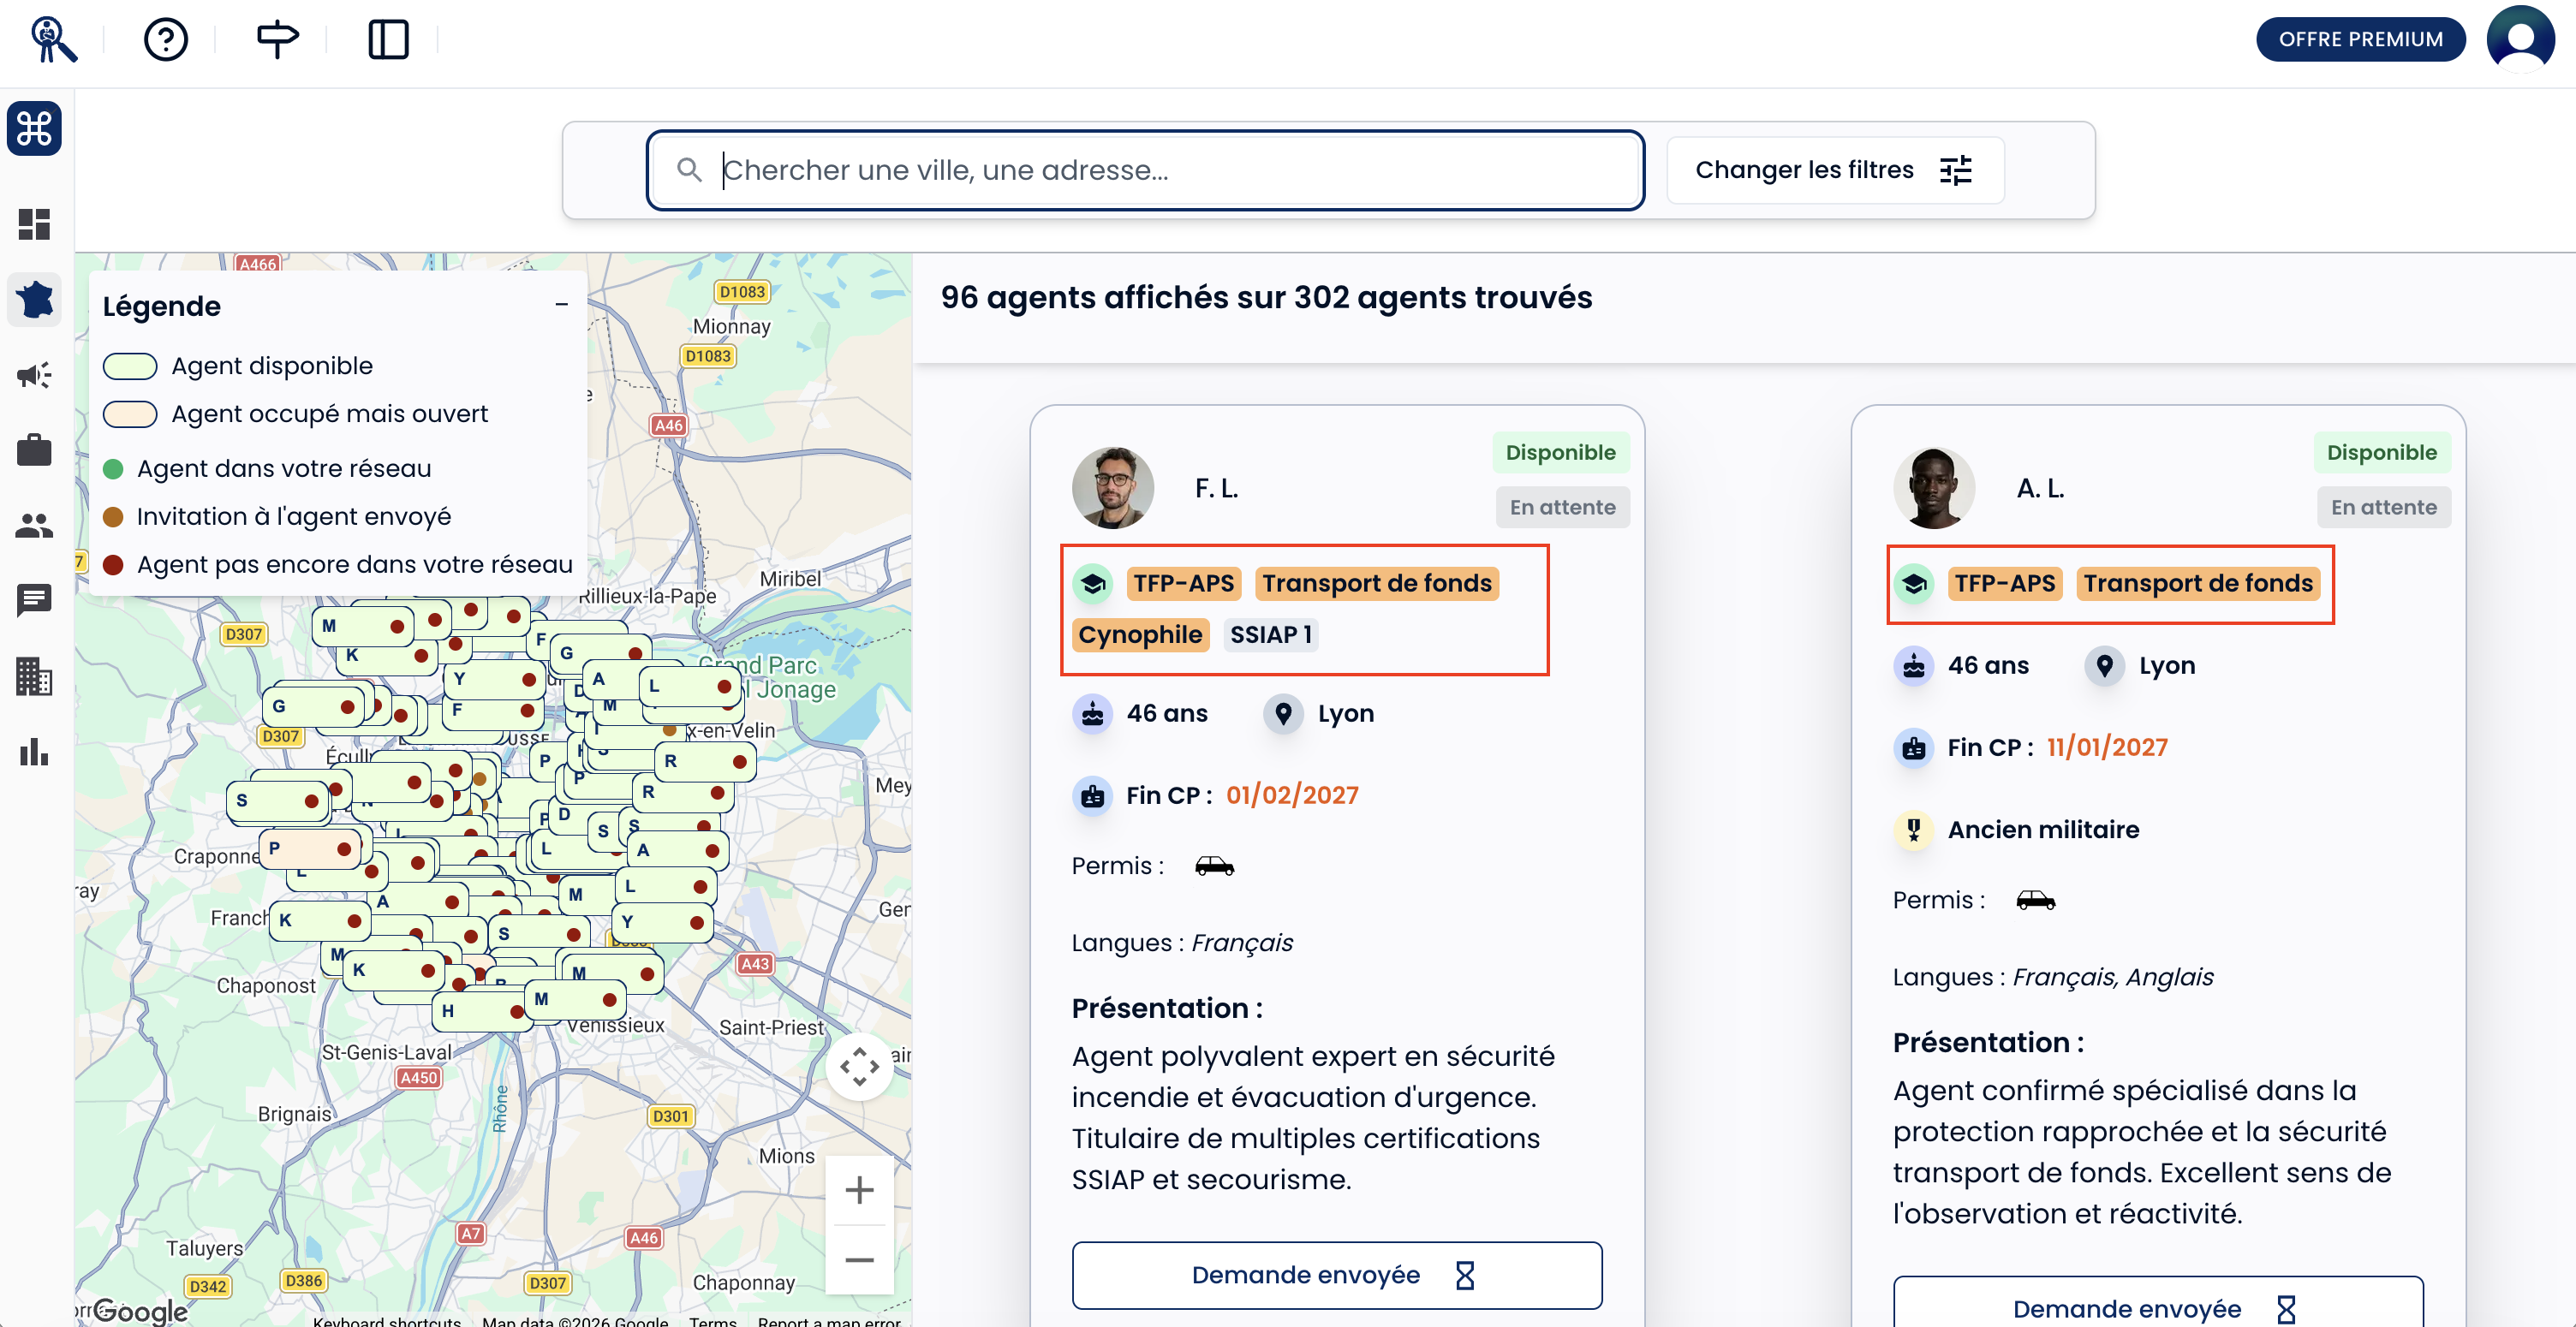Click the Cynophile tag on F. L. card
2576x1327 pixels.
1140,635
